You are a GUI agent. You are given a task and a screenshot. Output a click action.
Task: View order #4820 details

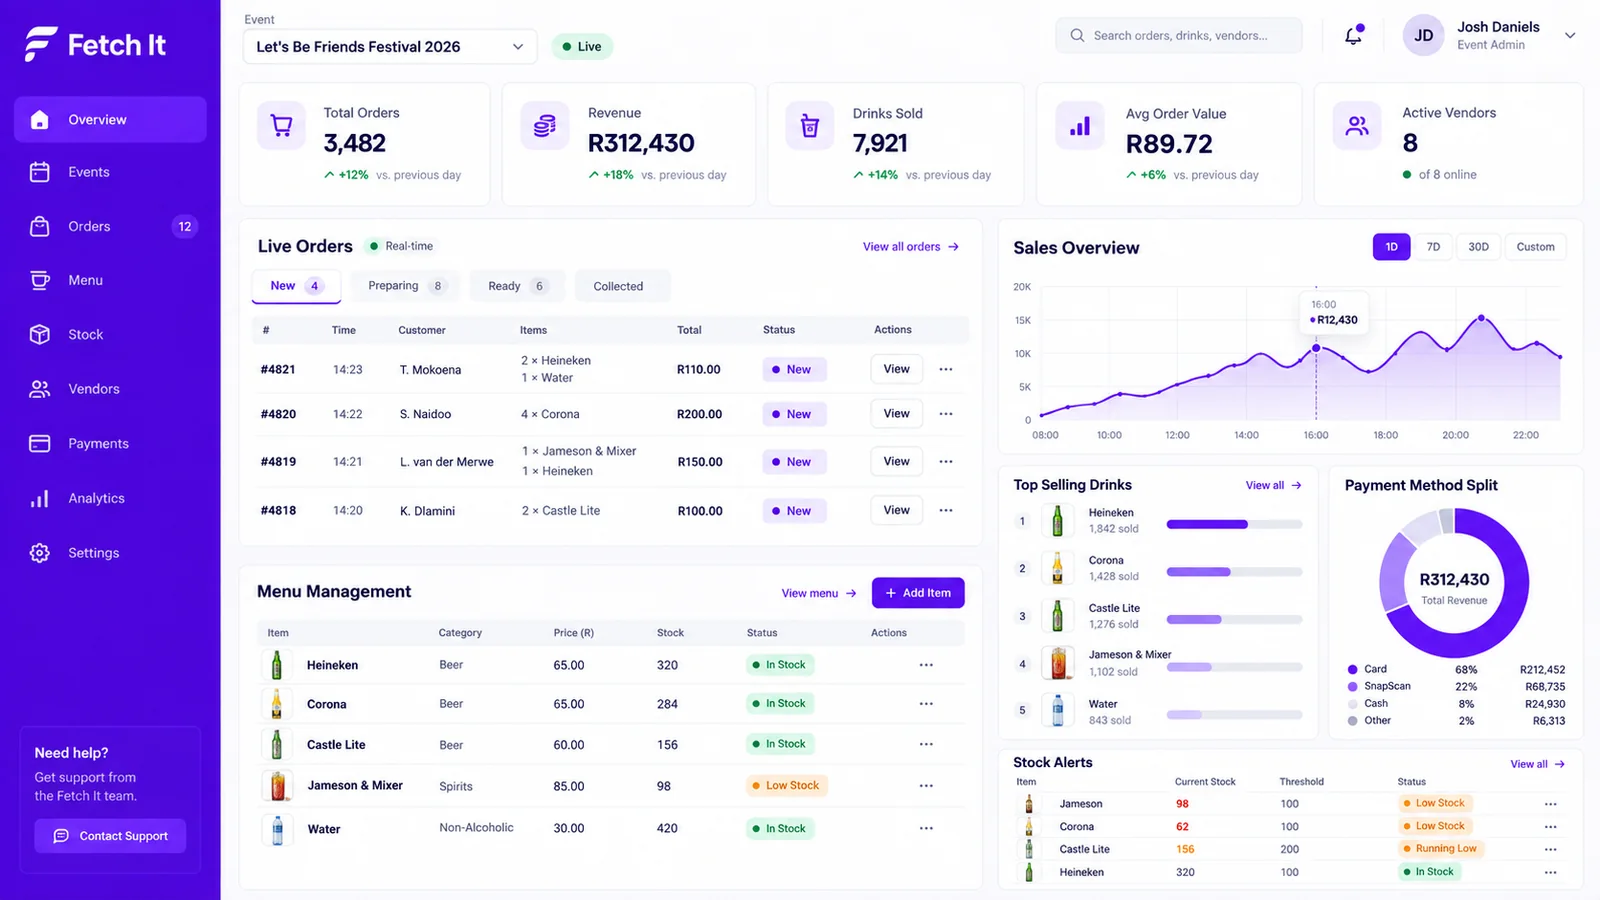[896, 414]
